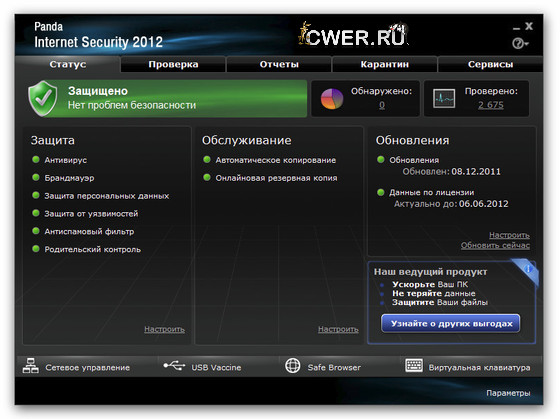Click the virtual keyboard icon
This screenshot has width=560, height=419.
(414, 365)
